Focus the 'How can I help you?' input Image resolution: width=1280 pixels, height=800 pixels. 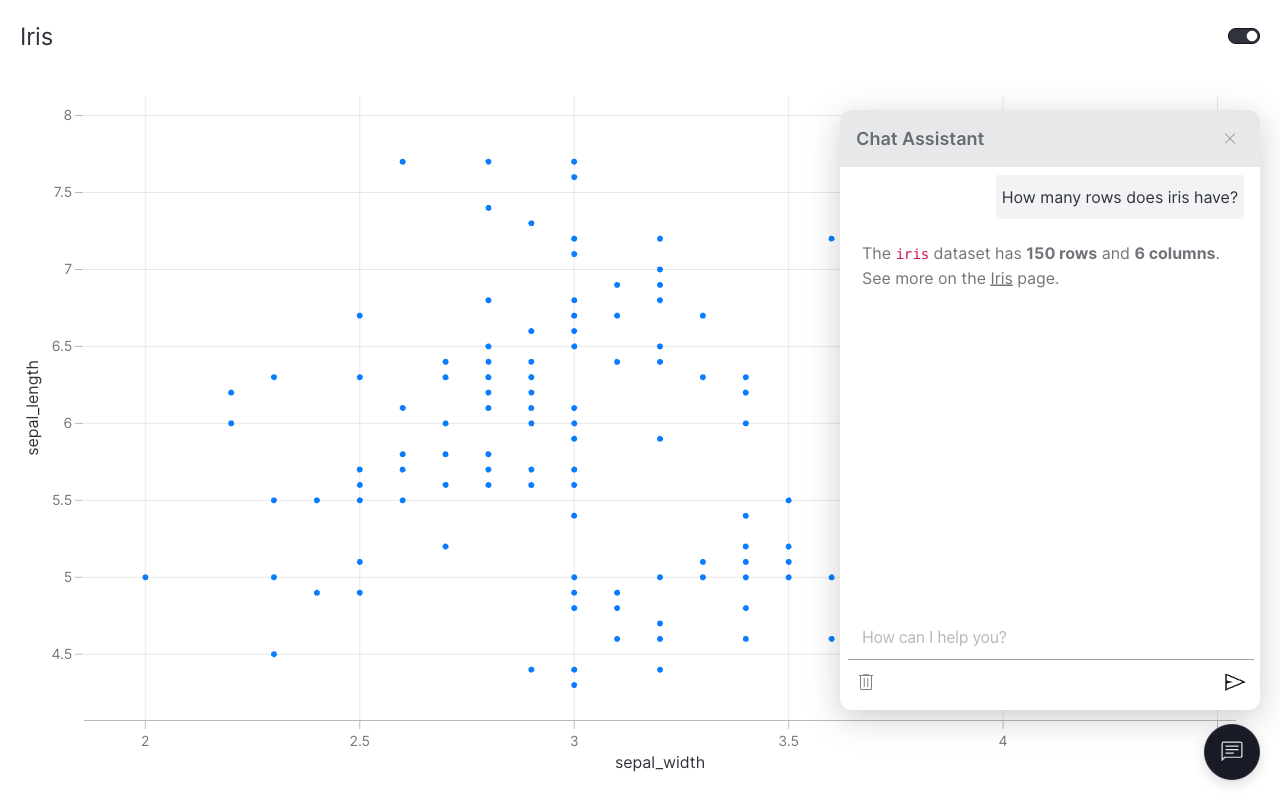[x=1050, y=638]
